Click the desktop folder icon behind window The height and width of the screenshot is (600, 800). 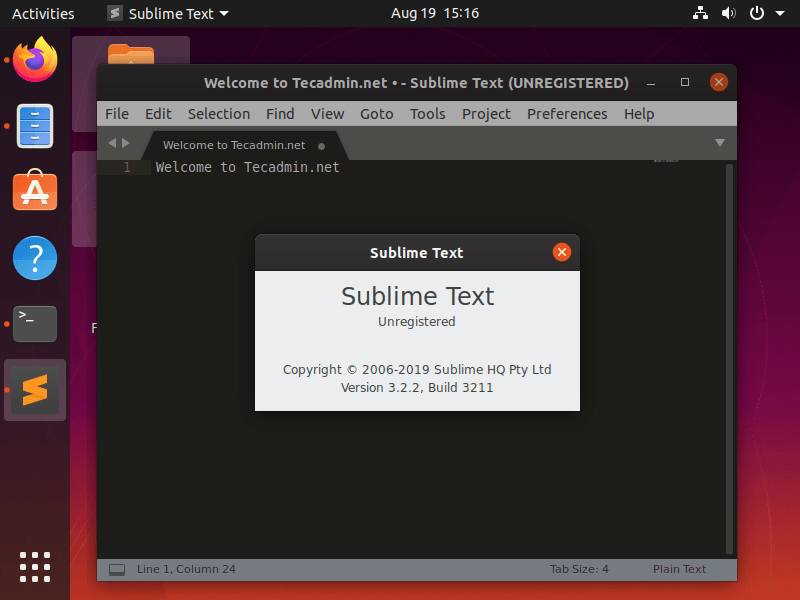tap(131, 54)
